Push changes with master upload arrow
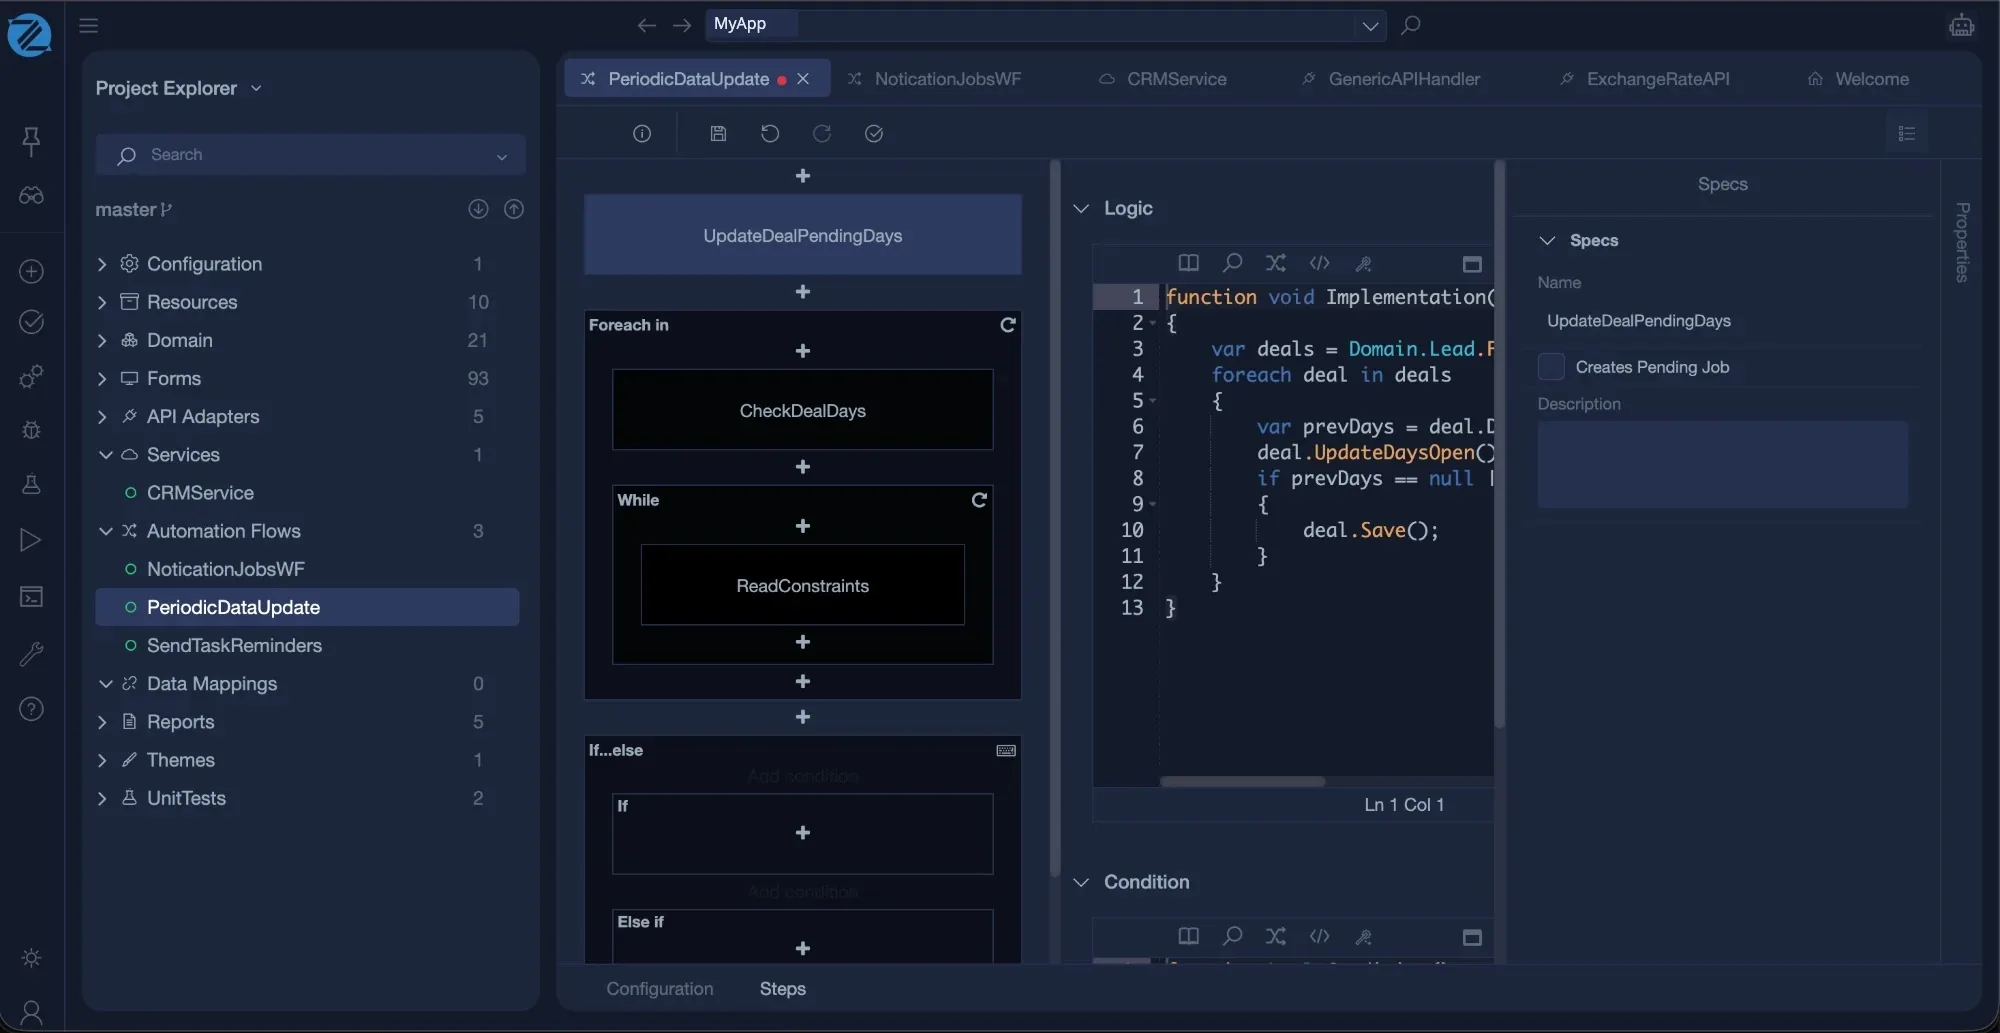2000x1033 pixels. [514, 209]
